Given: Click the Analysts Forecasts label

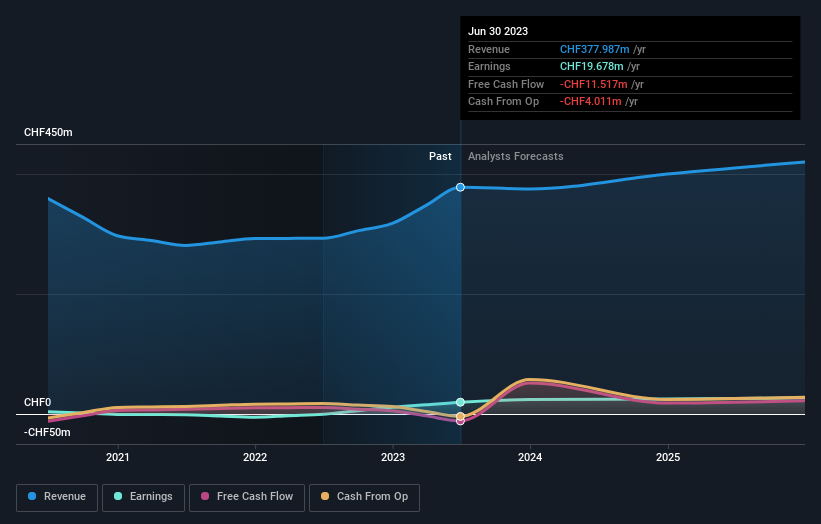Looking at the screenshot, I should 516,157.
